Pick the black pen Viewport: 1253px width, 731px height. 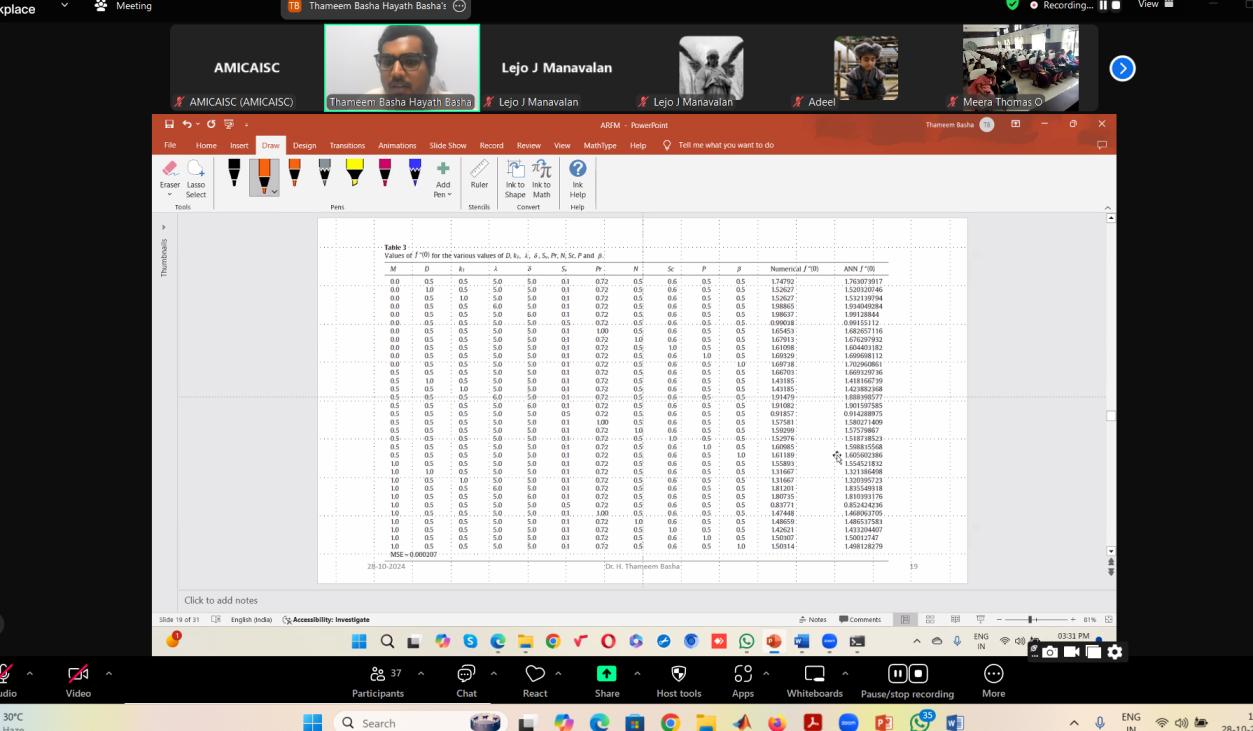pyautogui.click(x=234, y=173)
